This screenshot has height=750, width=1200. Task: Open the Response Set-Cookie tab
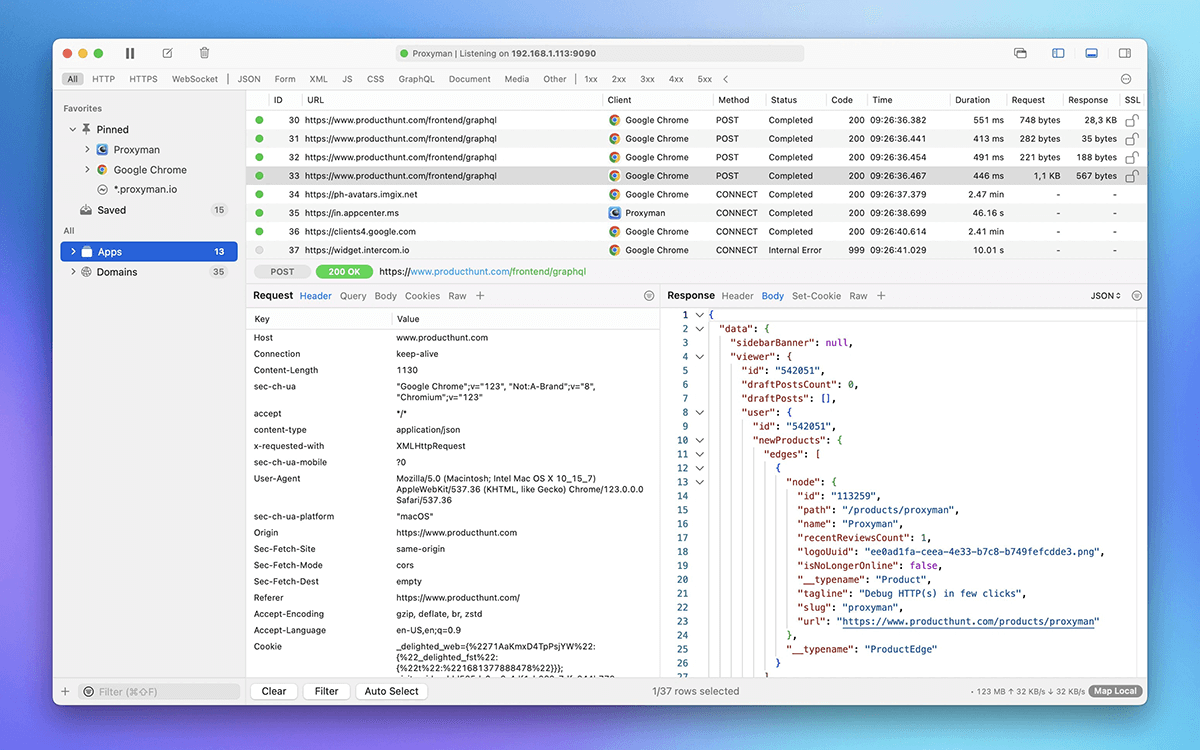[x=817, y=296]
